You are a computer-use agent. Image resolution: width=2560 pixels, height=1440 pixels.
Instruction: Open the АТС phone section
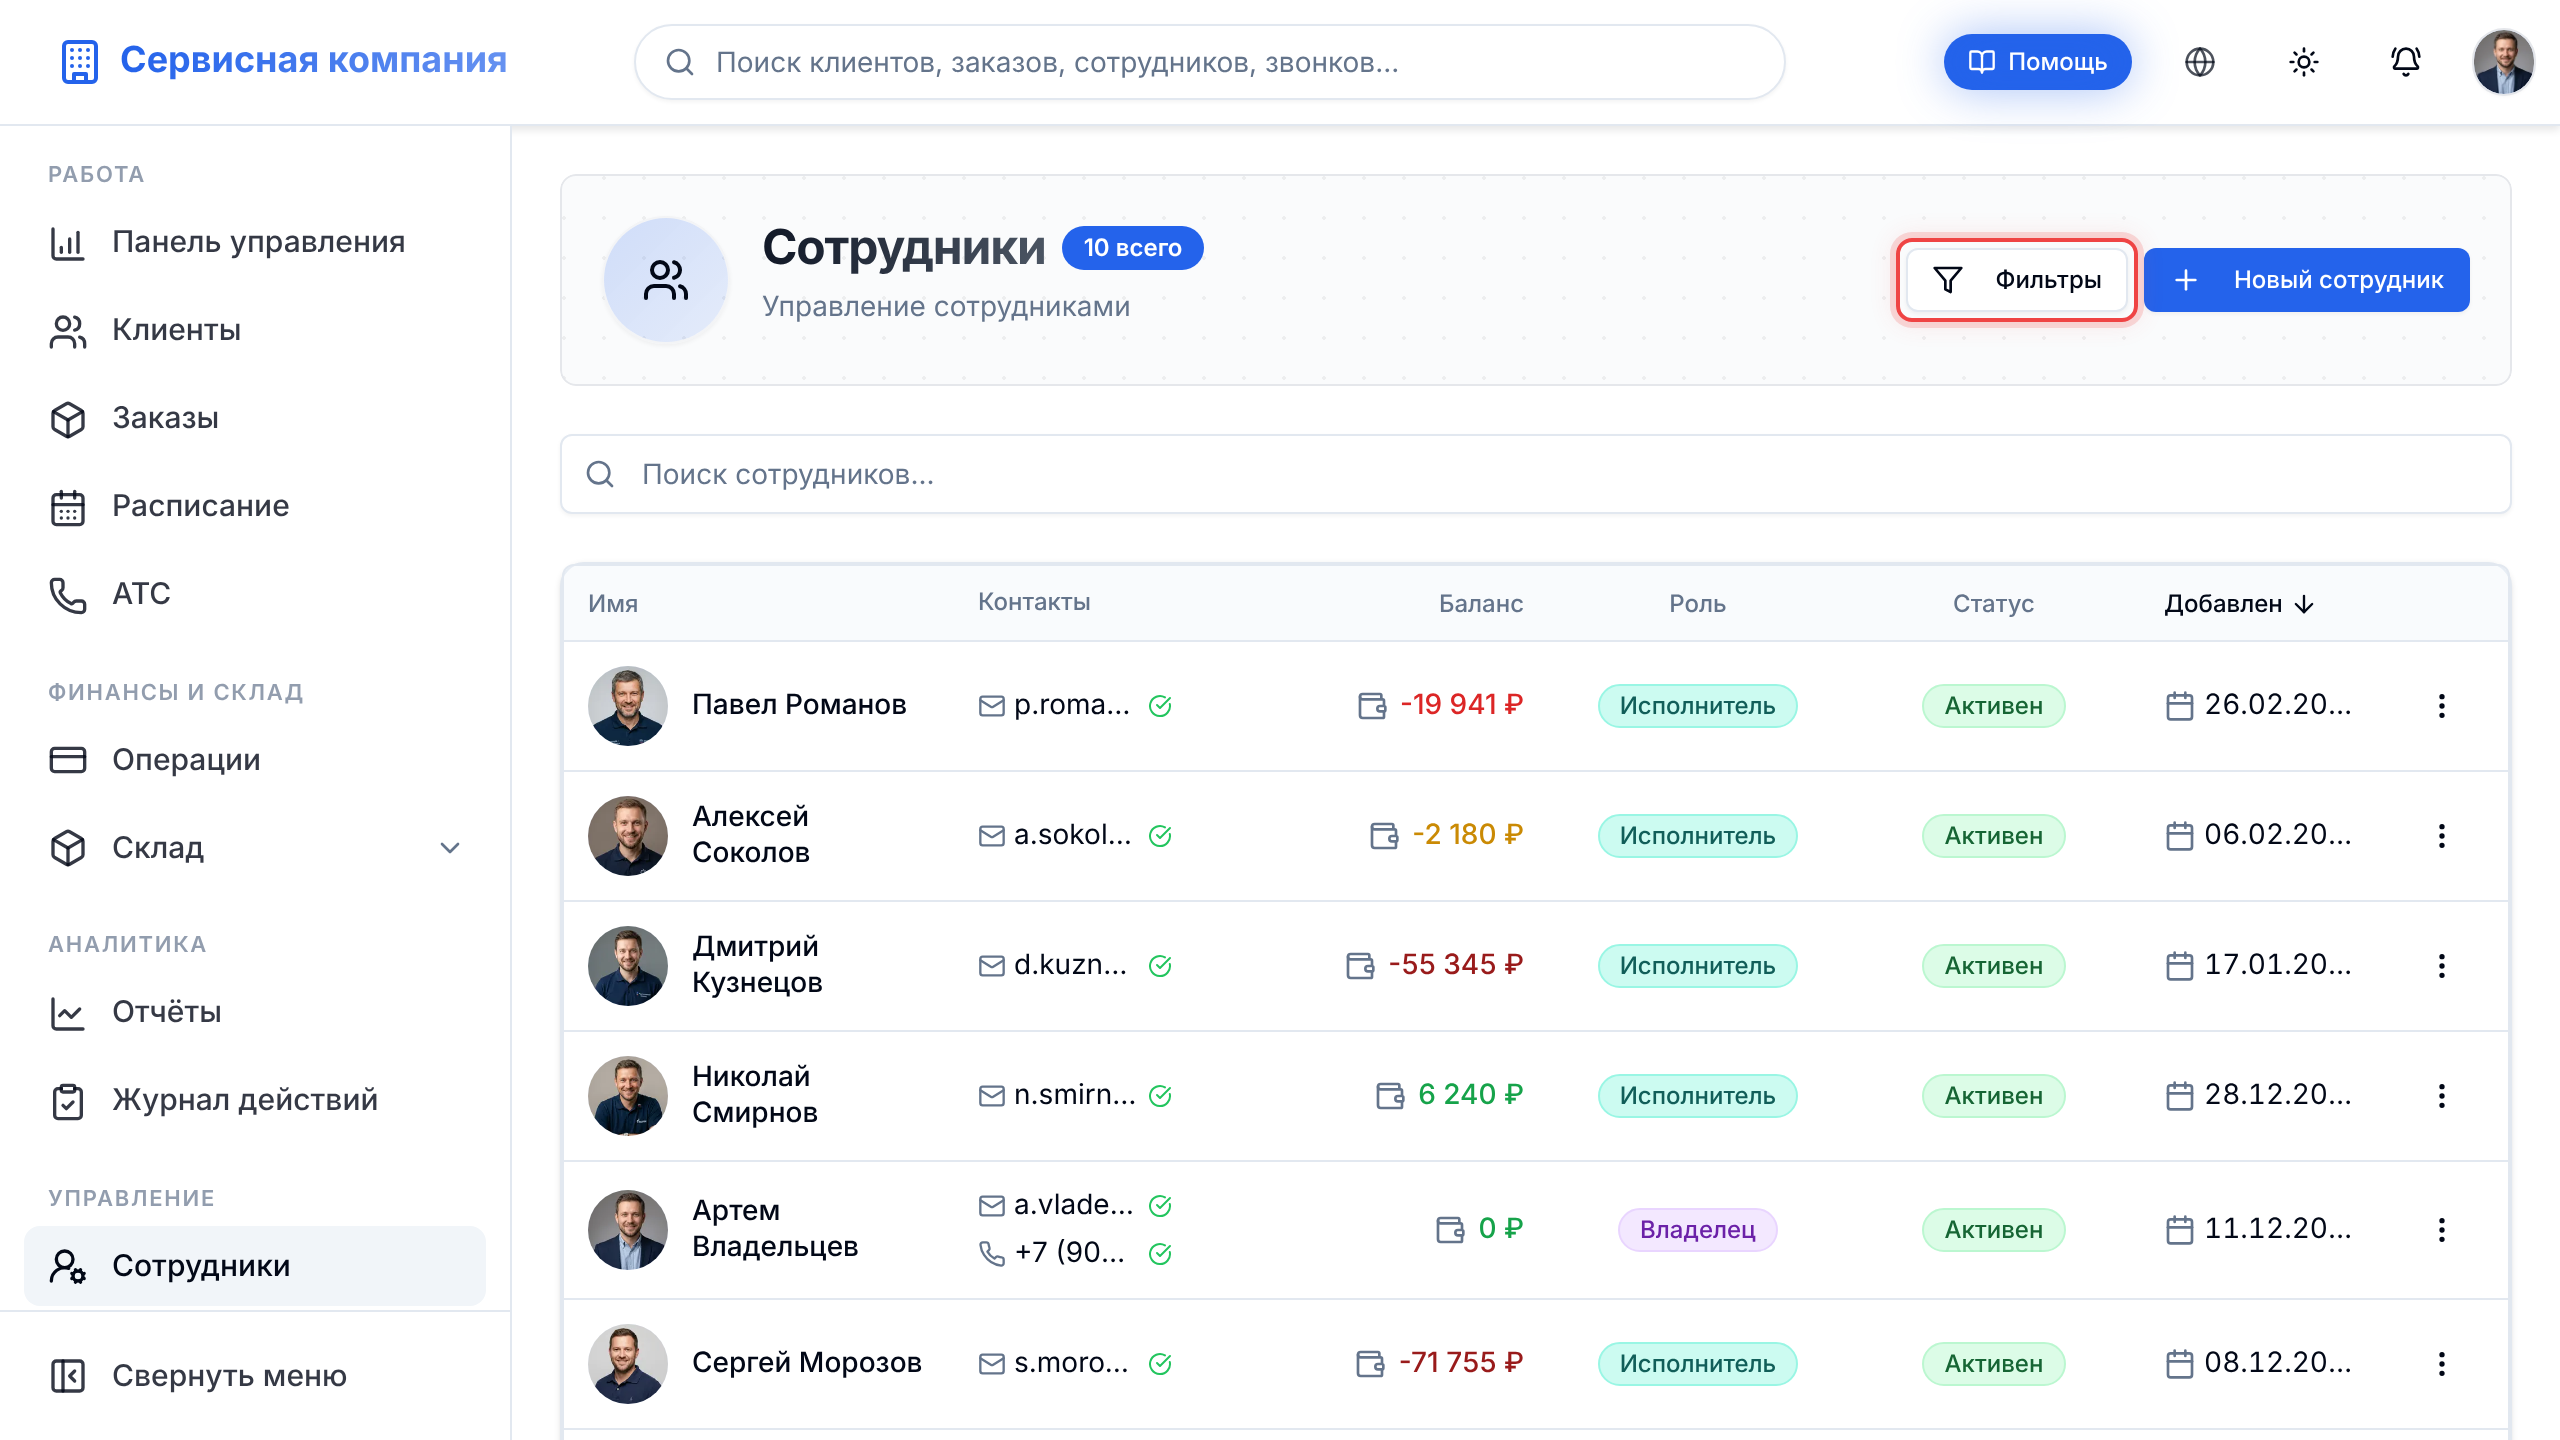click(x=255, y=594)
